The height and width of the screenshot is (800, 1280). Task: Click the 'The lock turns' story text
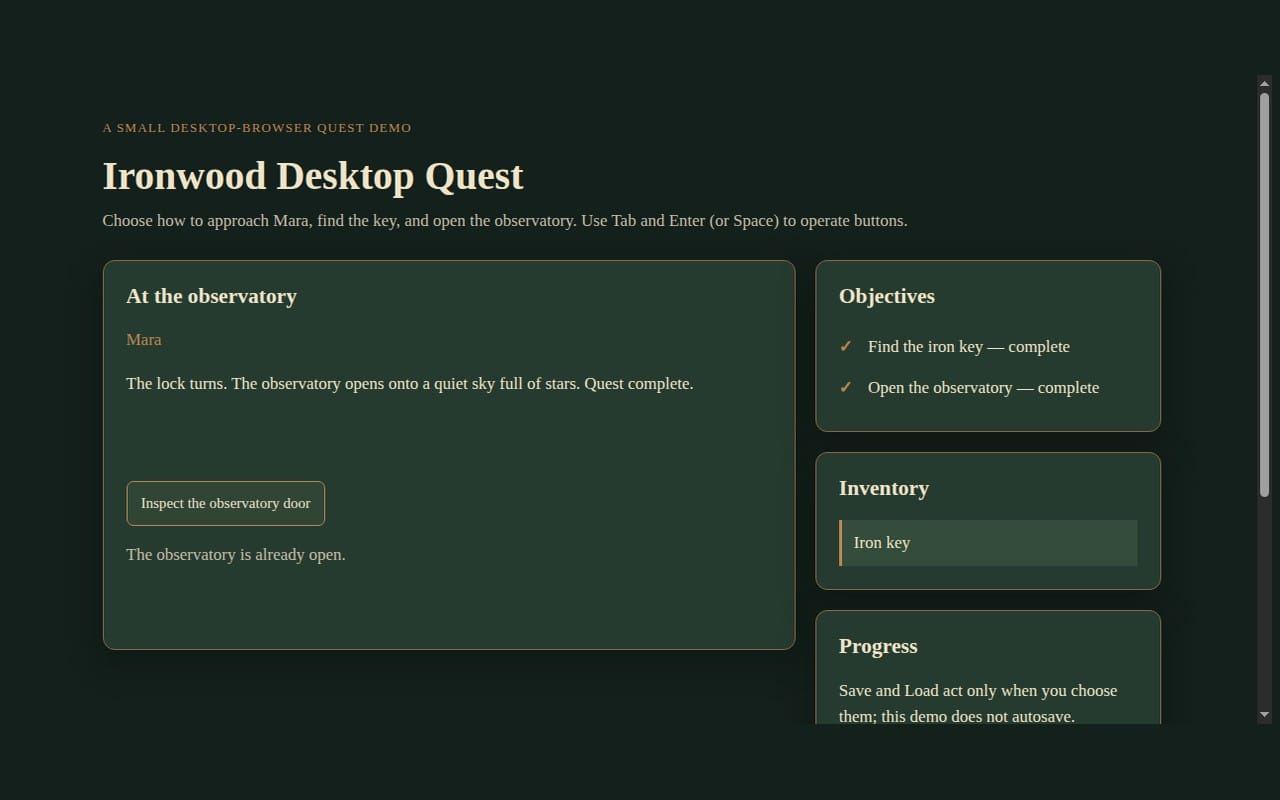click(410, 384)
